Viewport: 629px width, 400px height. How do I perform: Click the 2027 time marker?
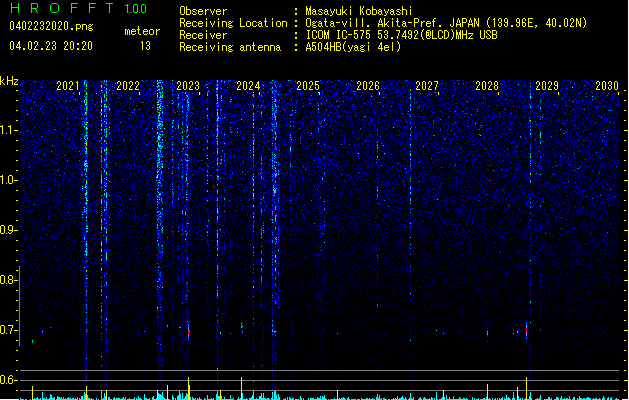point(427,86)
